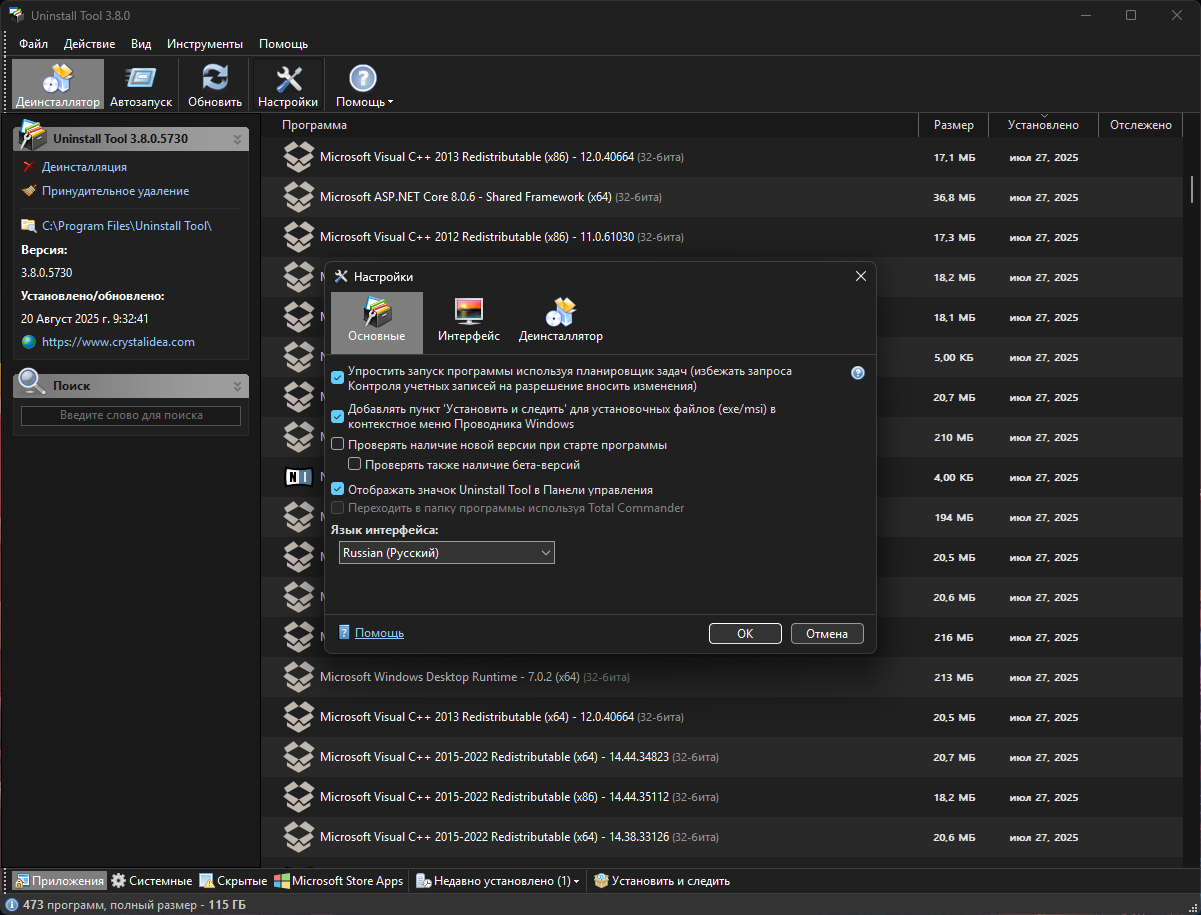
Task: Select the Приложения bottom tab
Action: (x=59, y=881)
